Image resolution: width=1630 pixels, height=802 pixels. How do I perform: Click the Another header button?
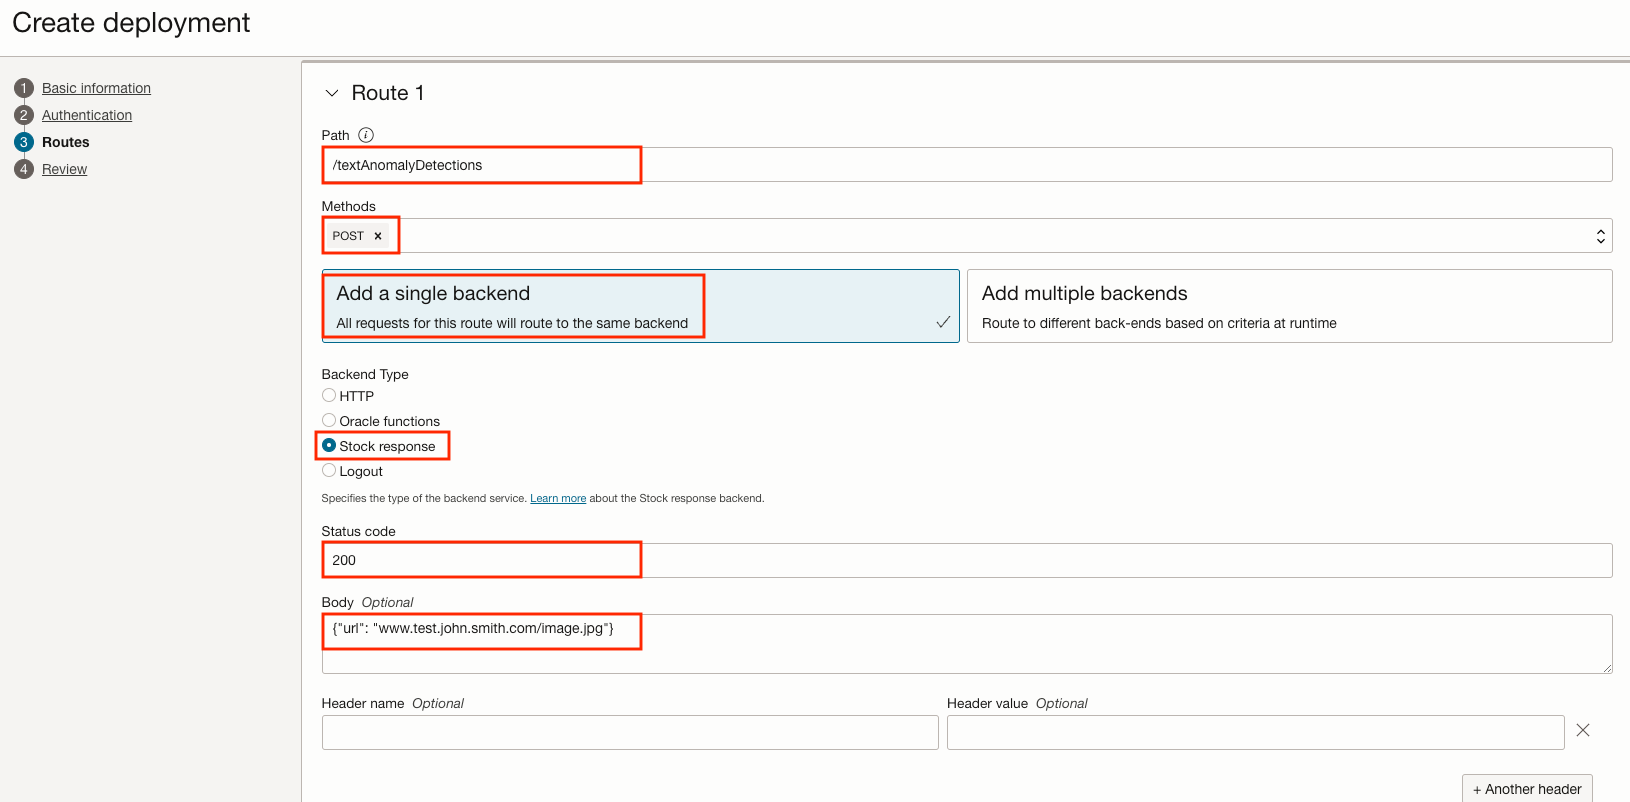pos(1526,789)
